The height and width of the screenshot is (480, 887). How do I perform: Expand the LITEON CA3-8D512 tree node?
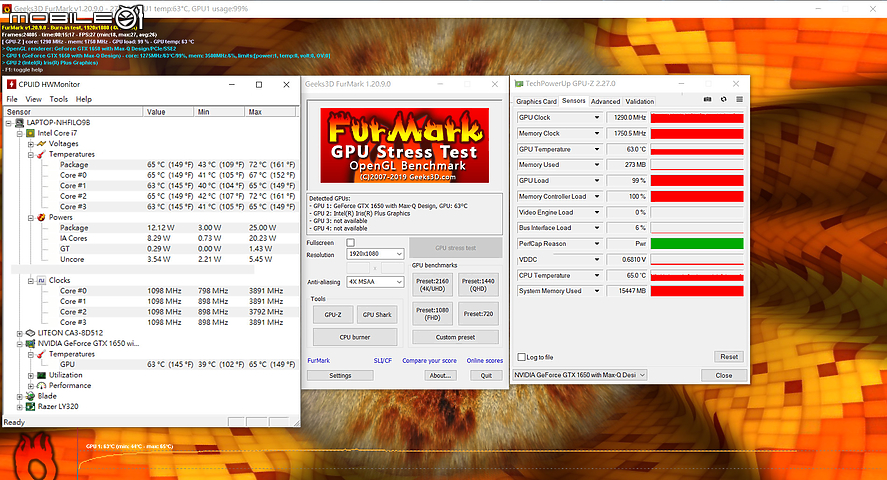point(20,333)
